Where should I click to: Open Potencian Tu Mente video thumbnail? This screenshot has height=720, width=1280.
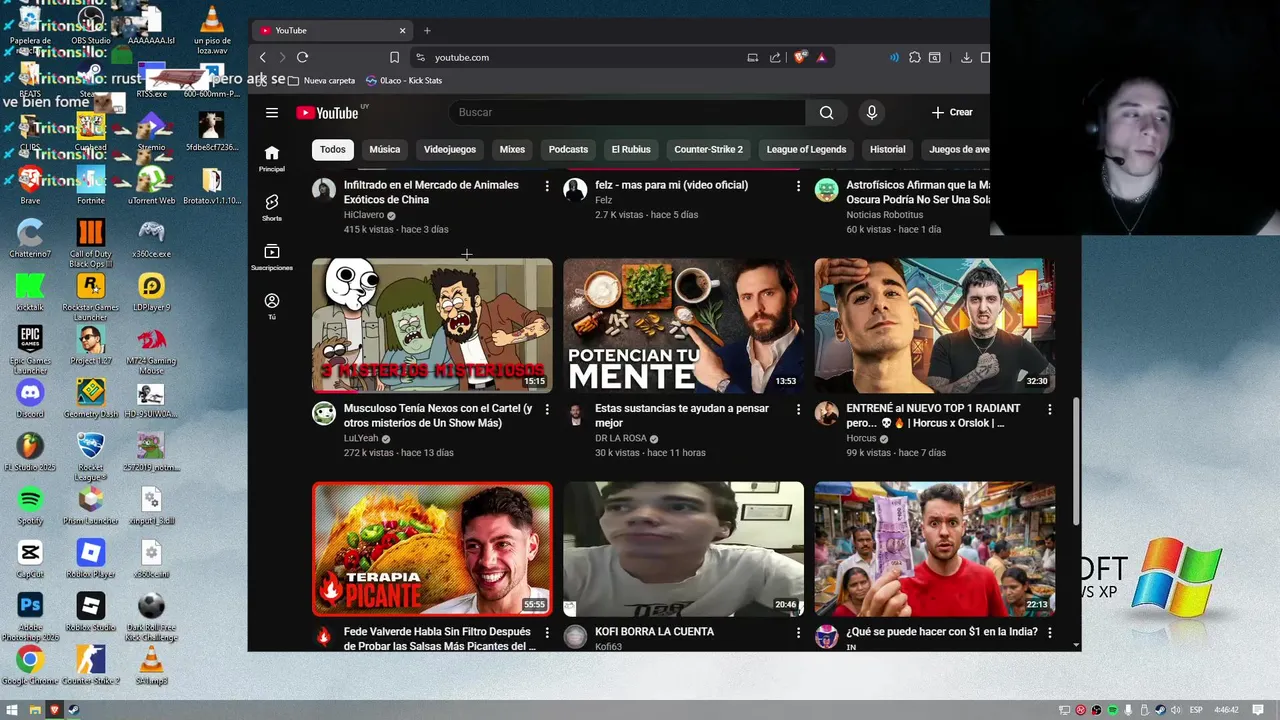(683, 325)
